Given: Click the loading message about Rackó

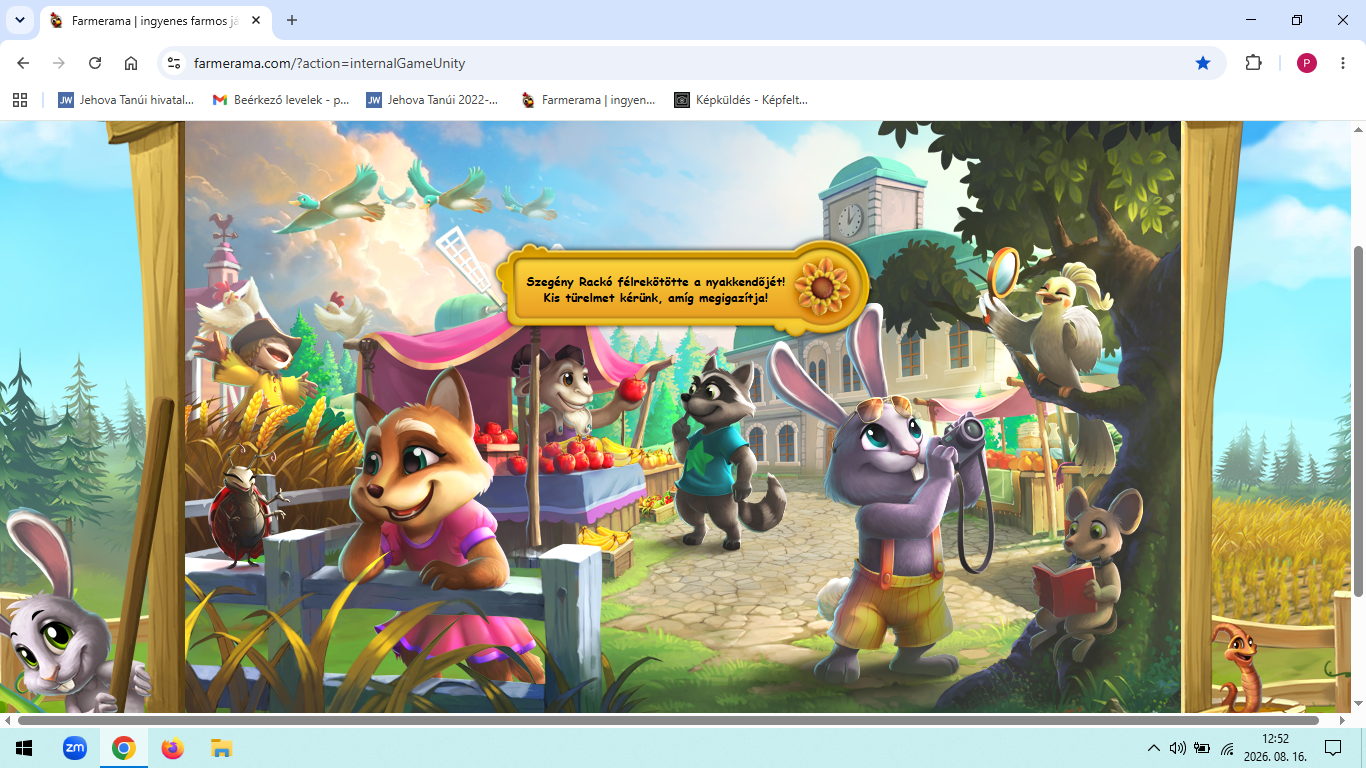Looking at the screenshot, I should [656, 290].
